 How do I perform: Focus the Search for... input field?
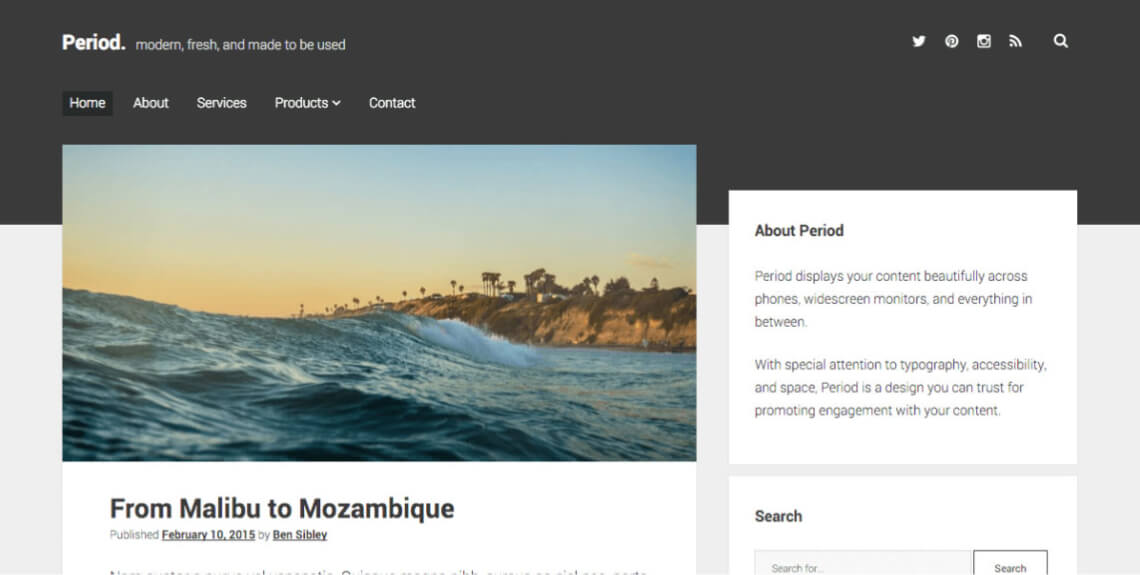(863, 567)
